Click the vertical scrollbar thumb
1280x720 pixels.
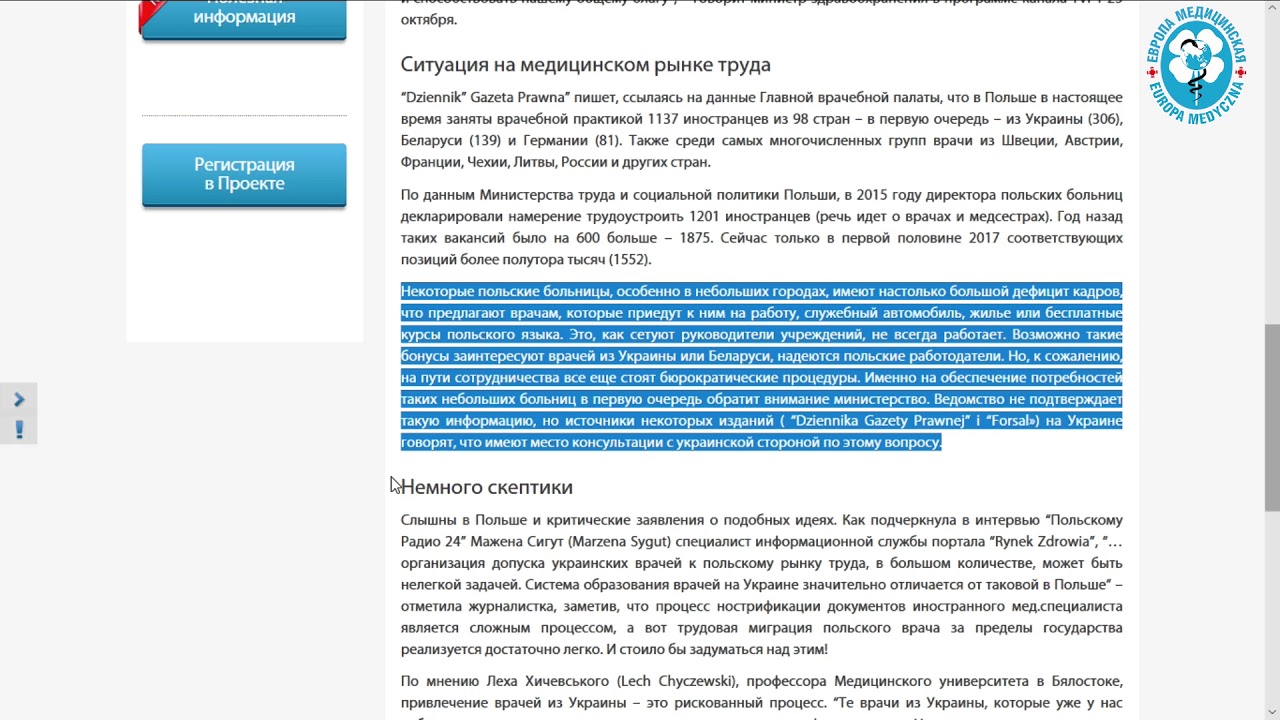pos(1271,418)
